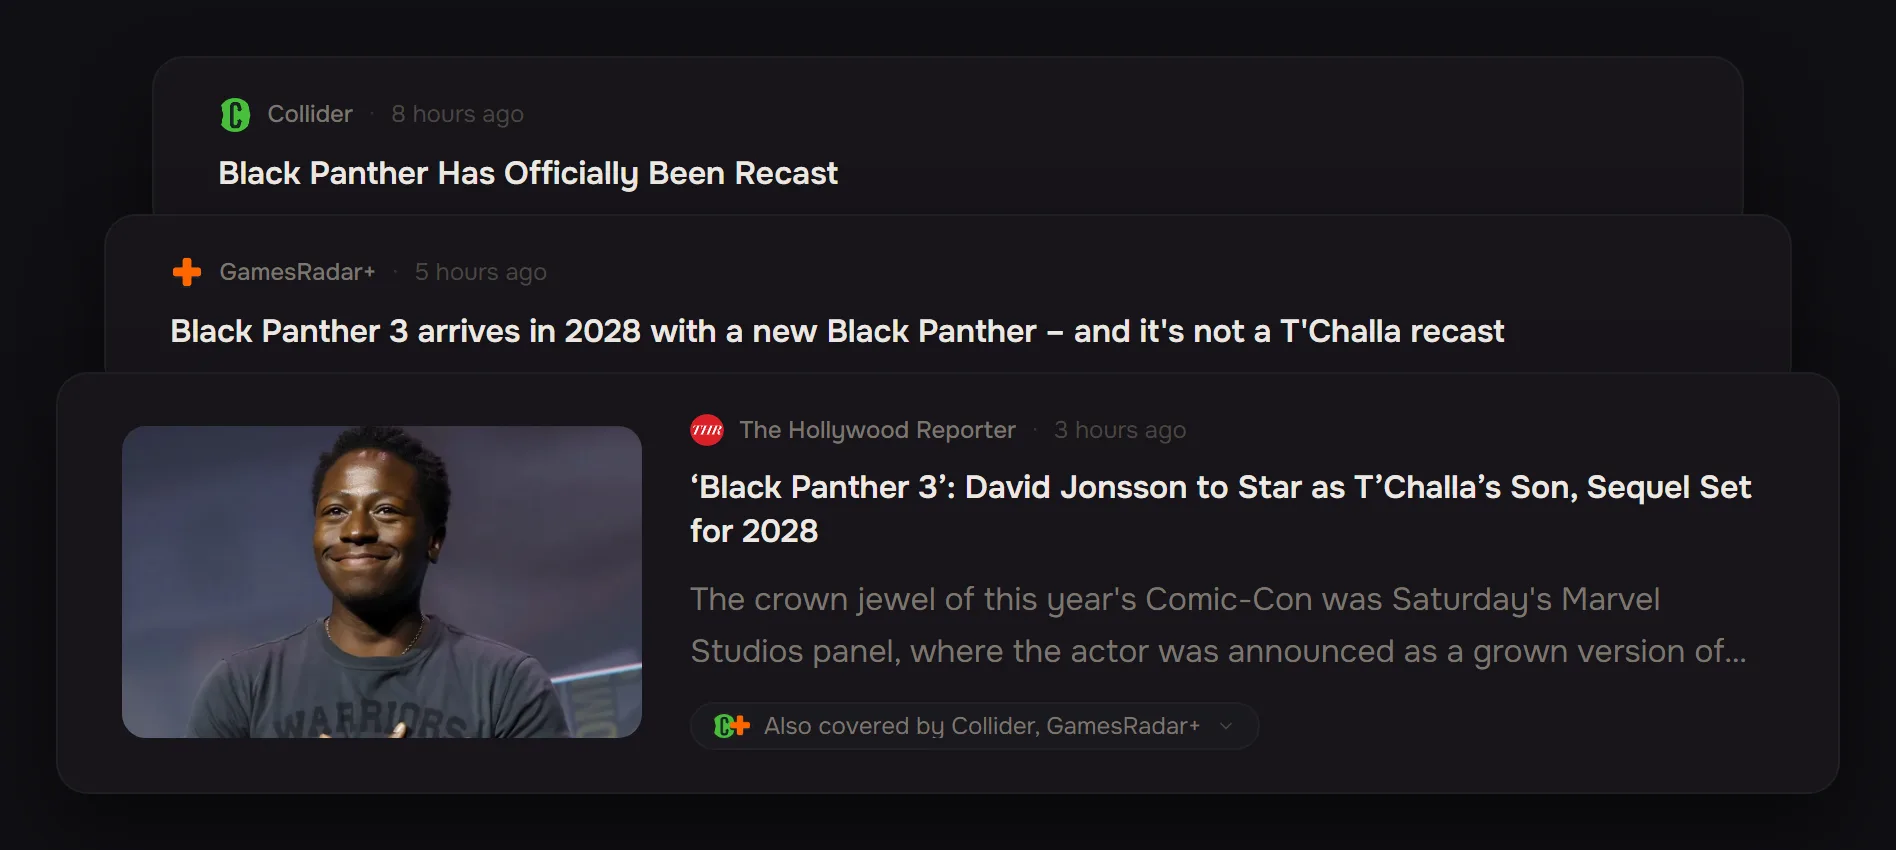Image resolution: width=1896 pixels, height=850 pixels.
Task: Open the Black Panther 3 arrives in 2028 headline
Action: (837, 331)
